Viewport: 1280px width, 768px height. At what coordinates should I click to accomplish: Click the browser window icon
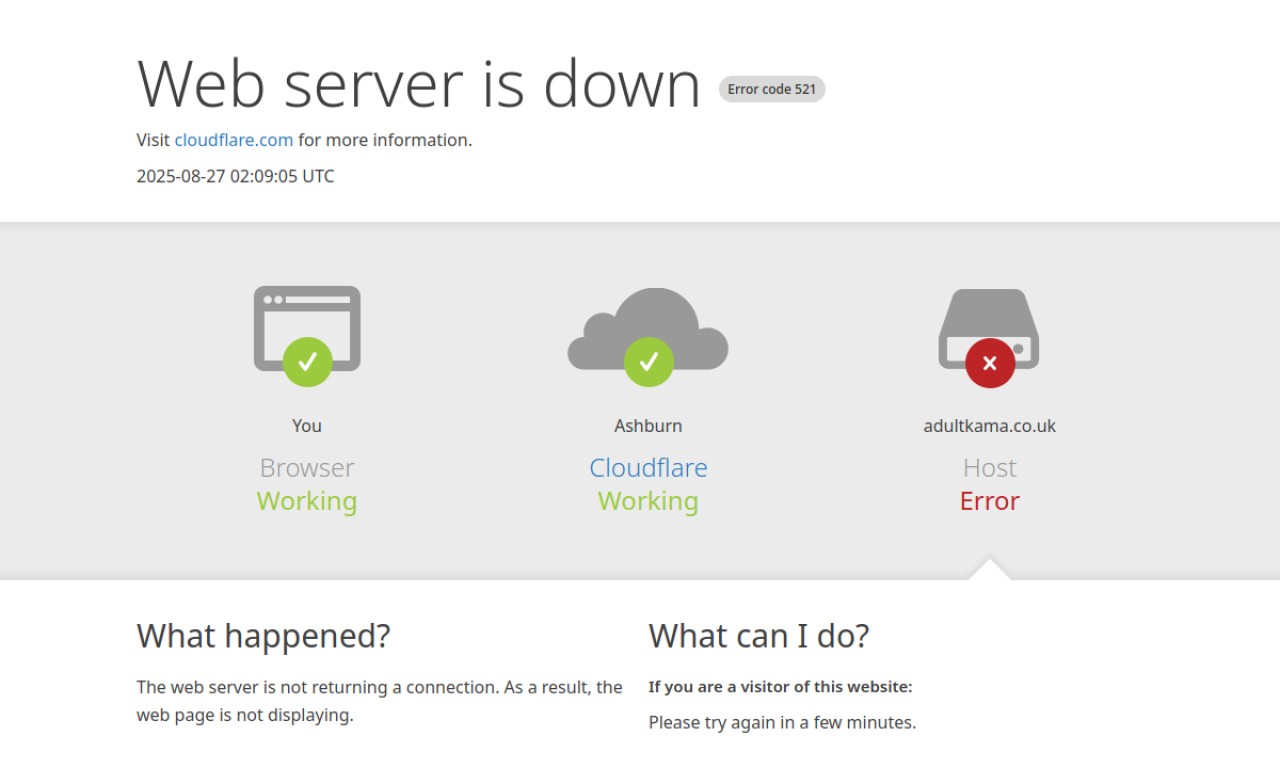coord(307,328)
